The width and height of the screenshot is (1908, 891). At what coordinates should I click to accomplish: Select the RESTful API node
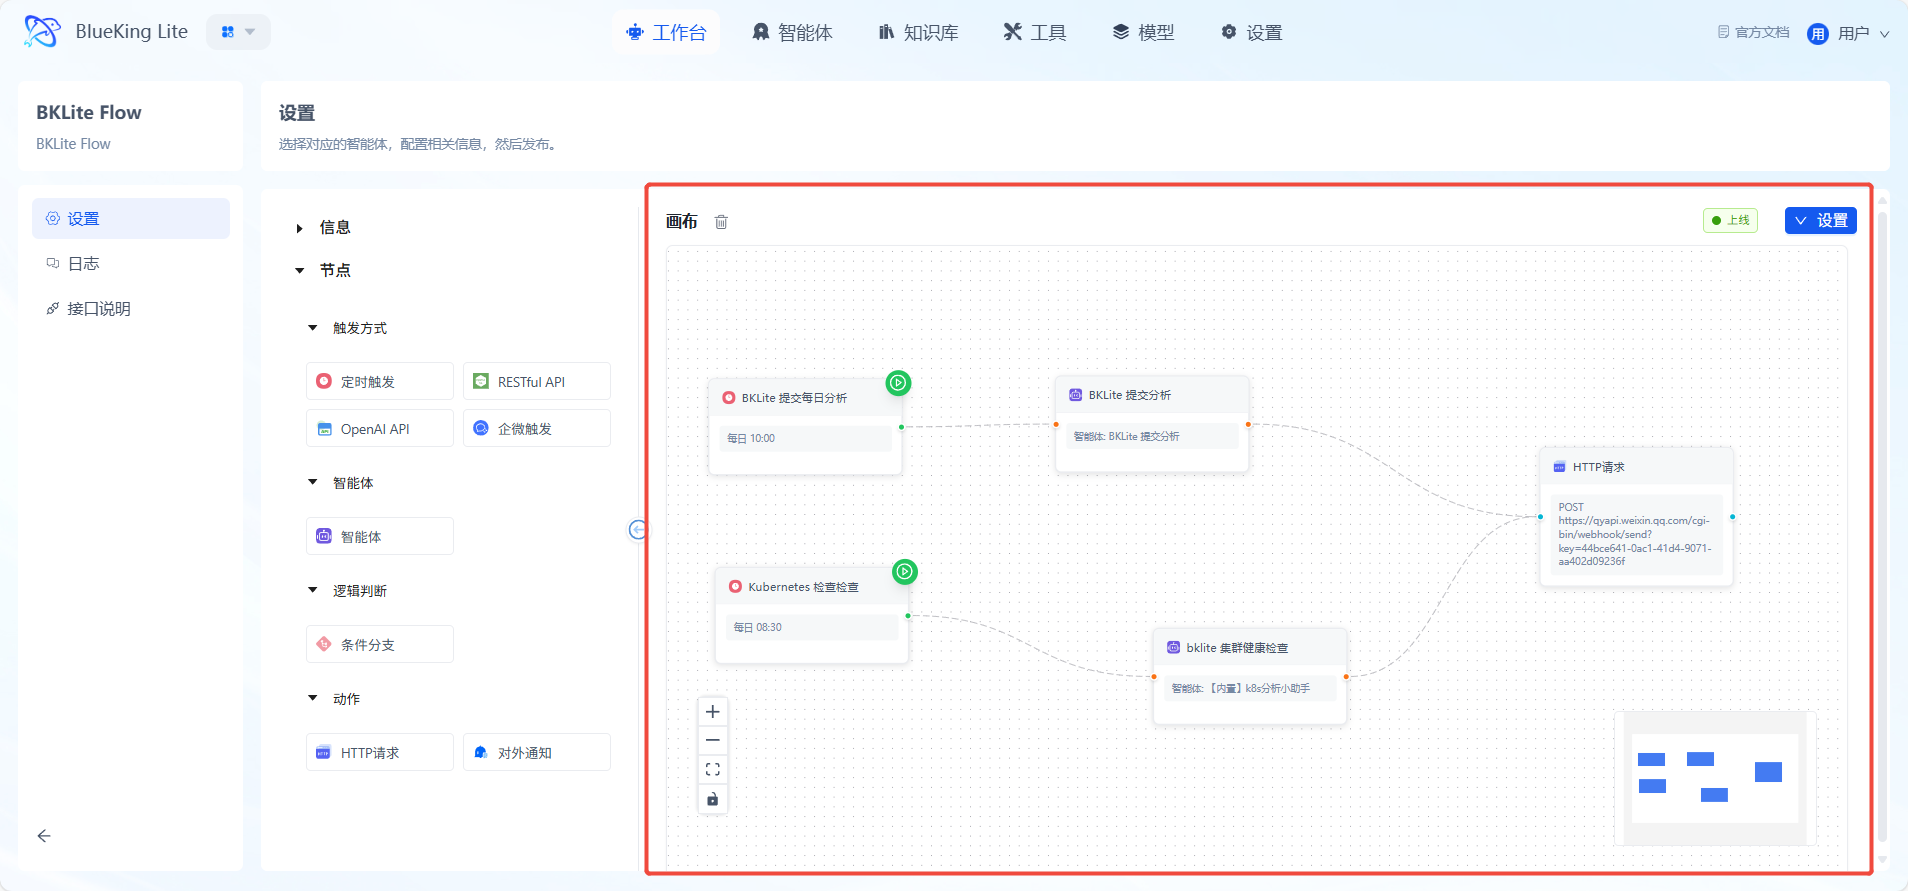click(x=537, y=381)
